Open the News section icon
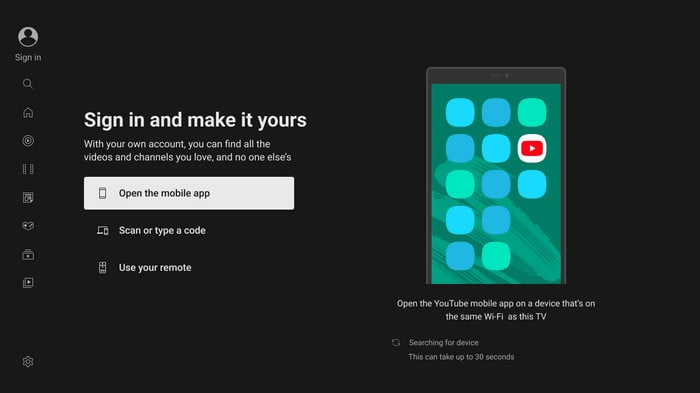The image size is (700, 393). (x=28, y=197)
